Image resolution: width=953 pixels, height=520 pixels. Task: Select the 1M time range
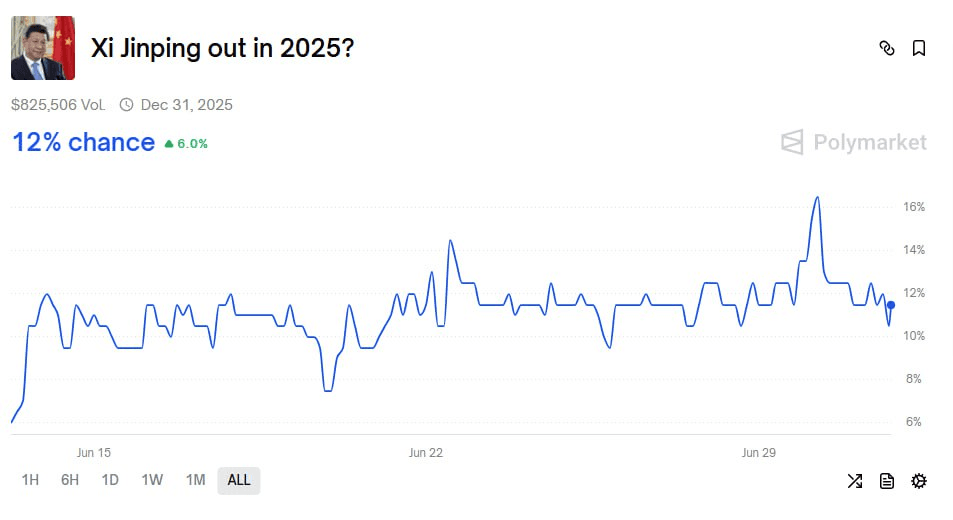[x=196, y=481]
